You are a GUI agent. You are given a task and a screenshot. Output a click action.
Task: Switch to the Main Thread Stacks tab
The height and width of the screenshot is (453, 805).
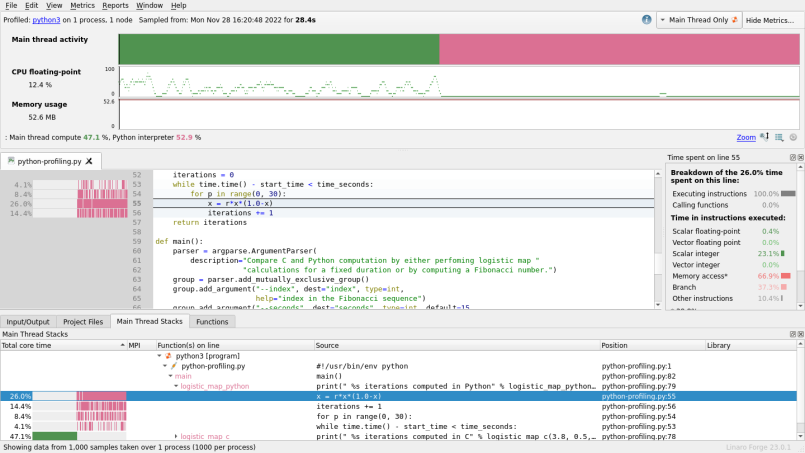pyautogui.click(x=149, y=321)
